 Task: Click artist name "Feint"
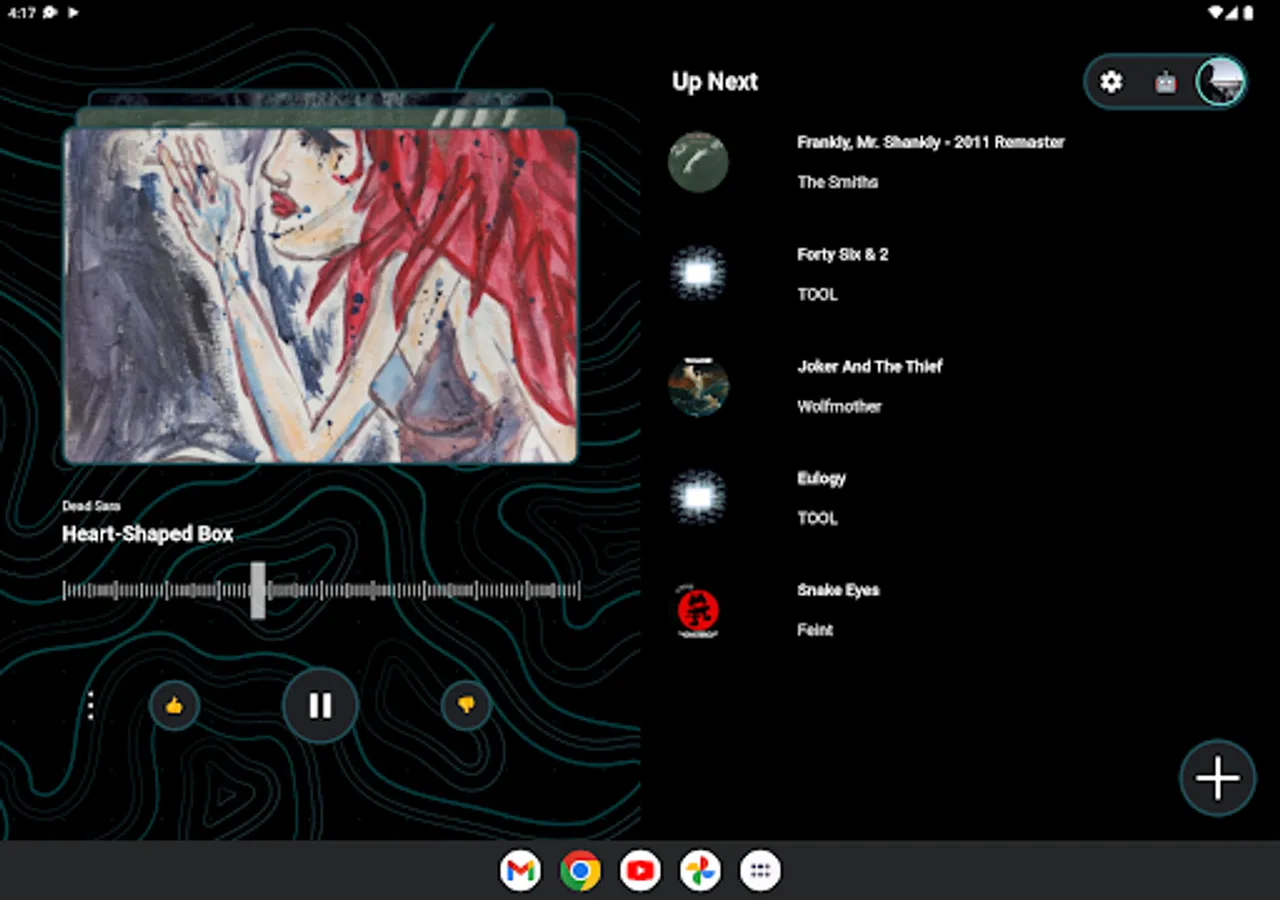coord(815,630)
